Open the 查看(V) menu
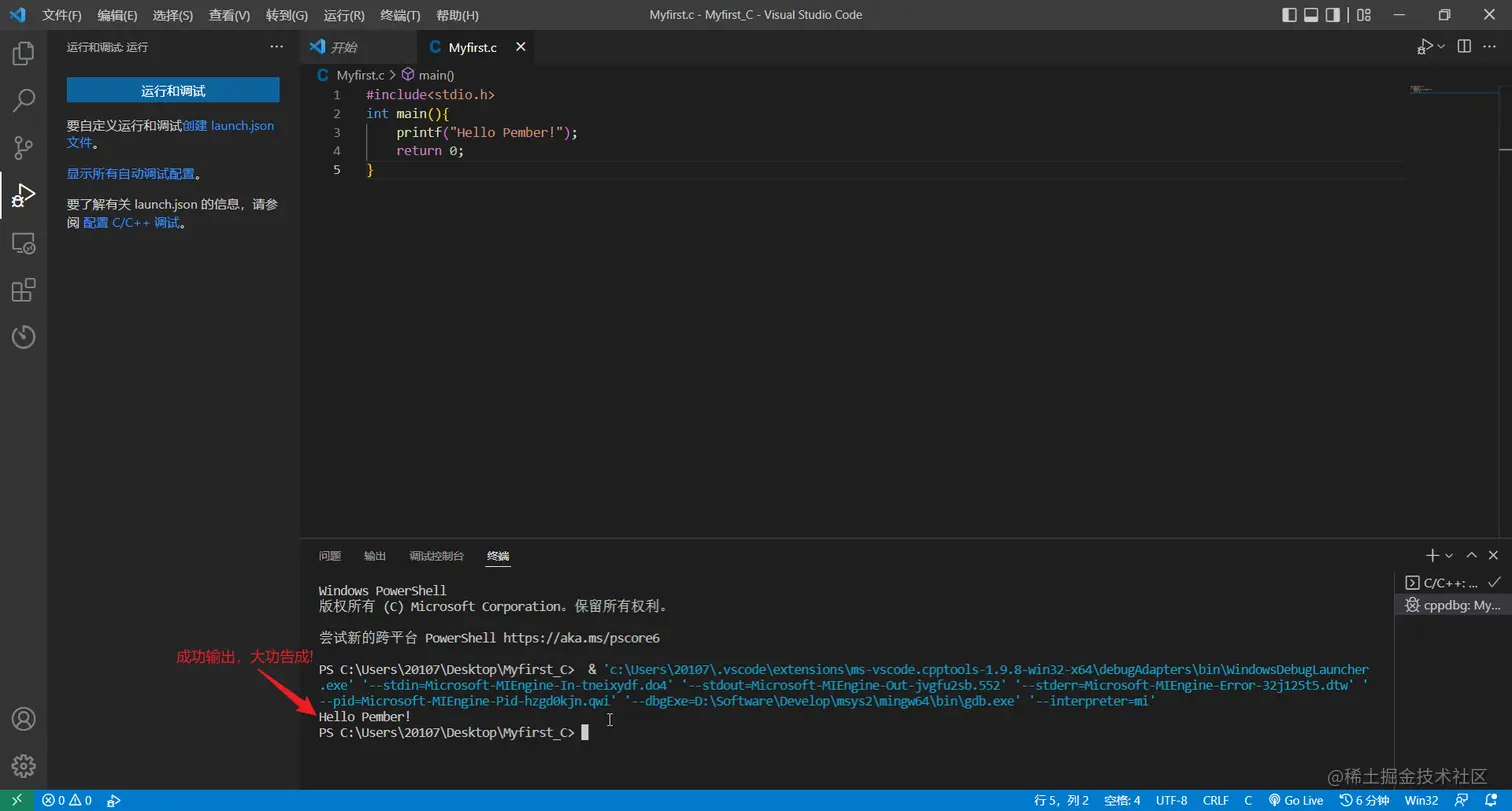The height and width of the screenshot is (811, 1512). [230, 15]
